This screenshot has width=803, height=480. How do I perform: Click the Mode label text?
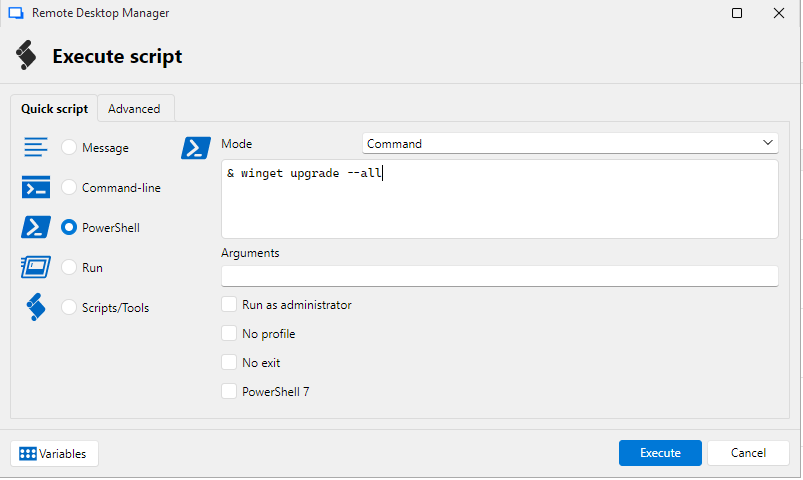(237, 144)
